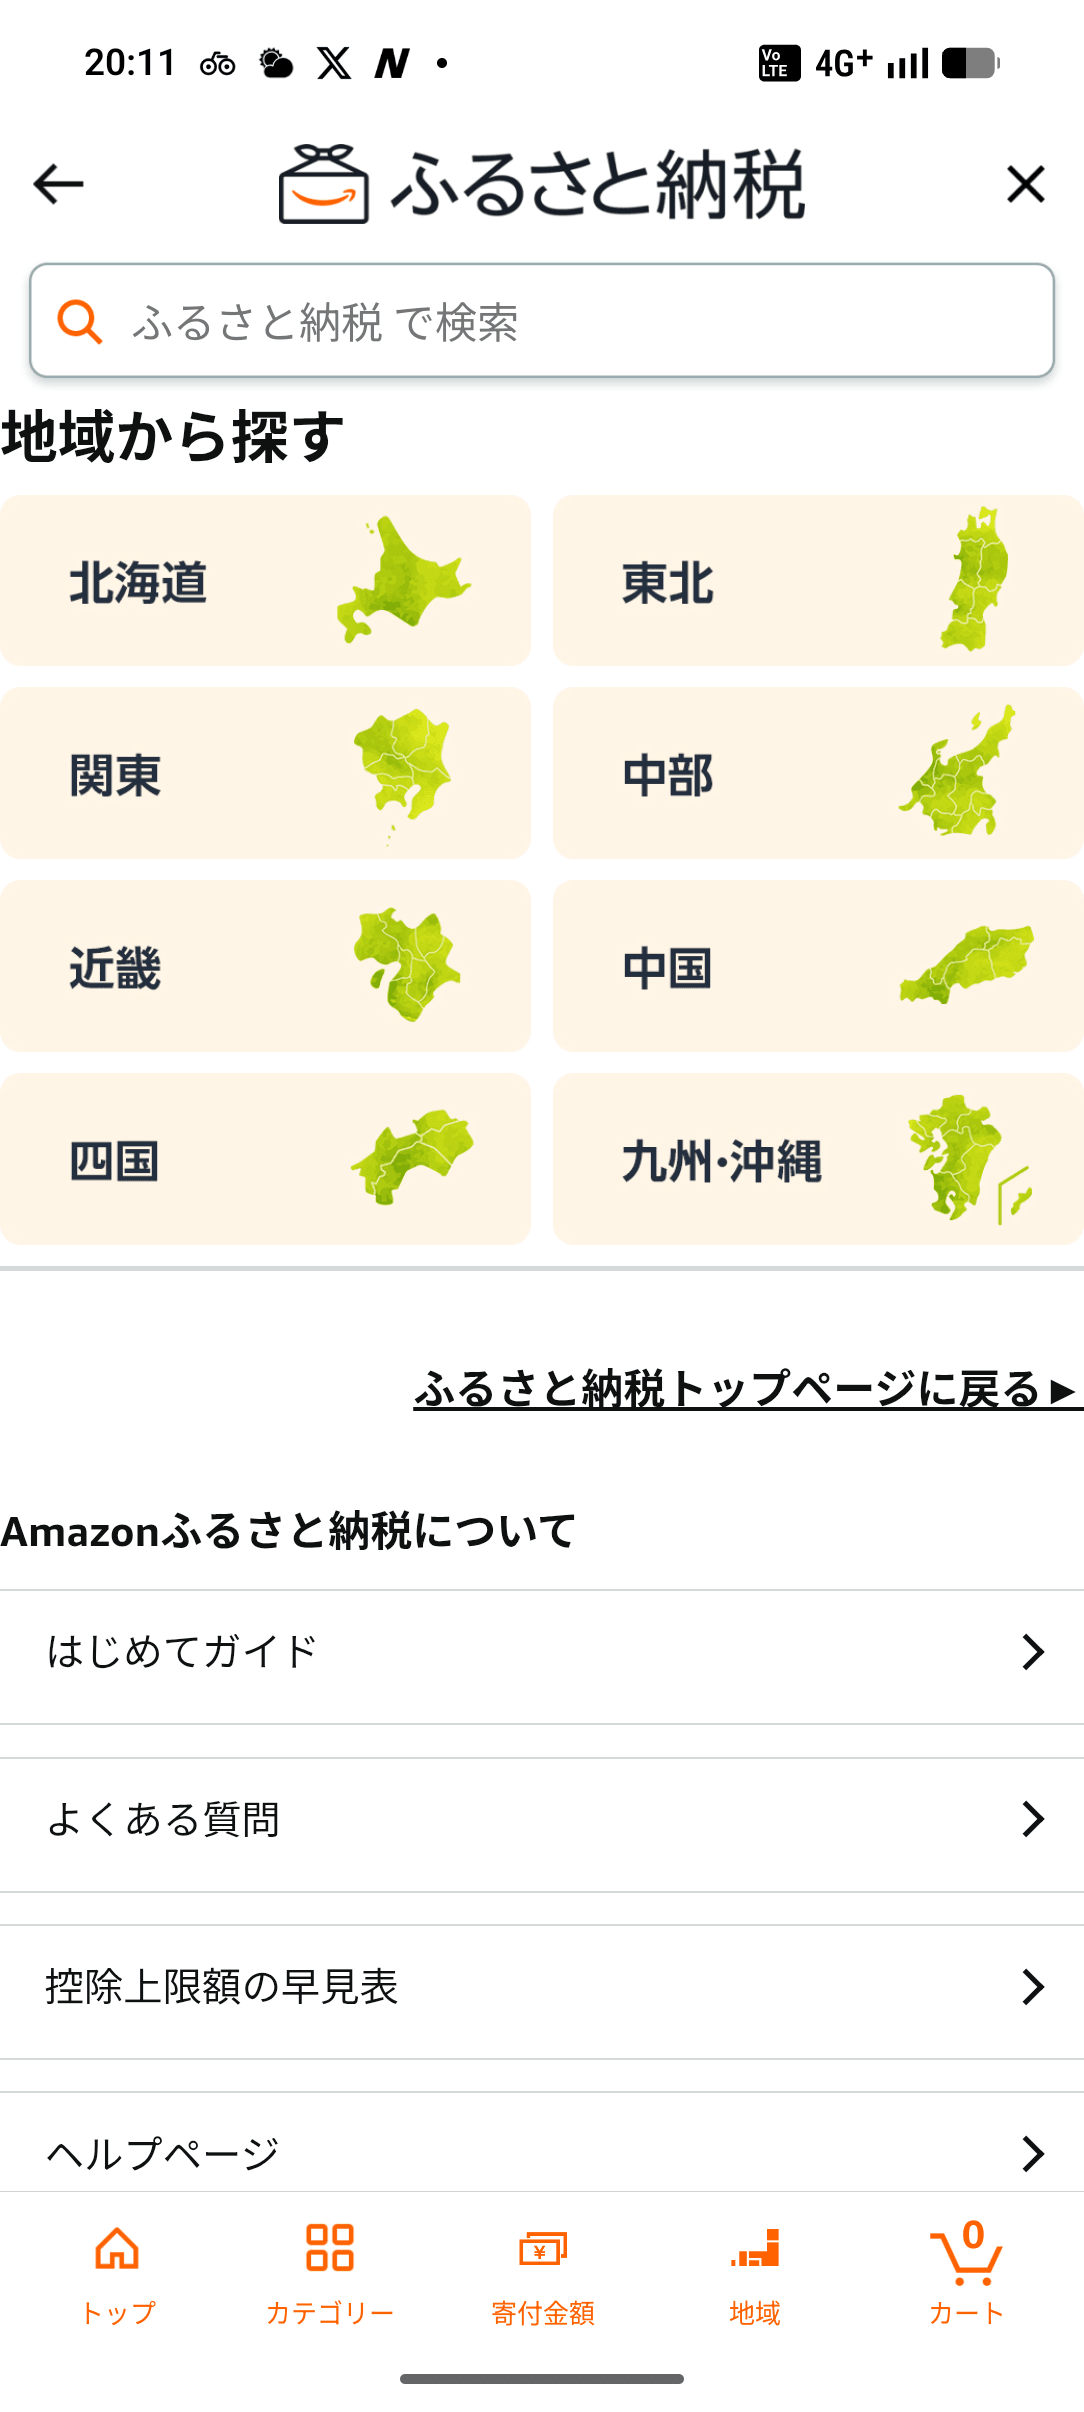Tap the 寄付金額 yen icon

(542, 2252)
